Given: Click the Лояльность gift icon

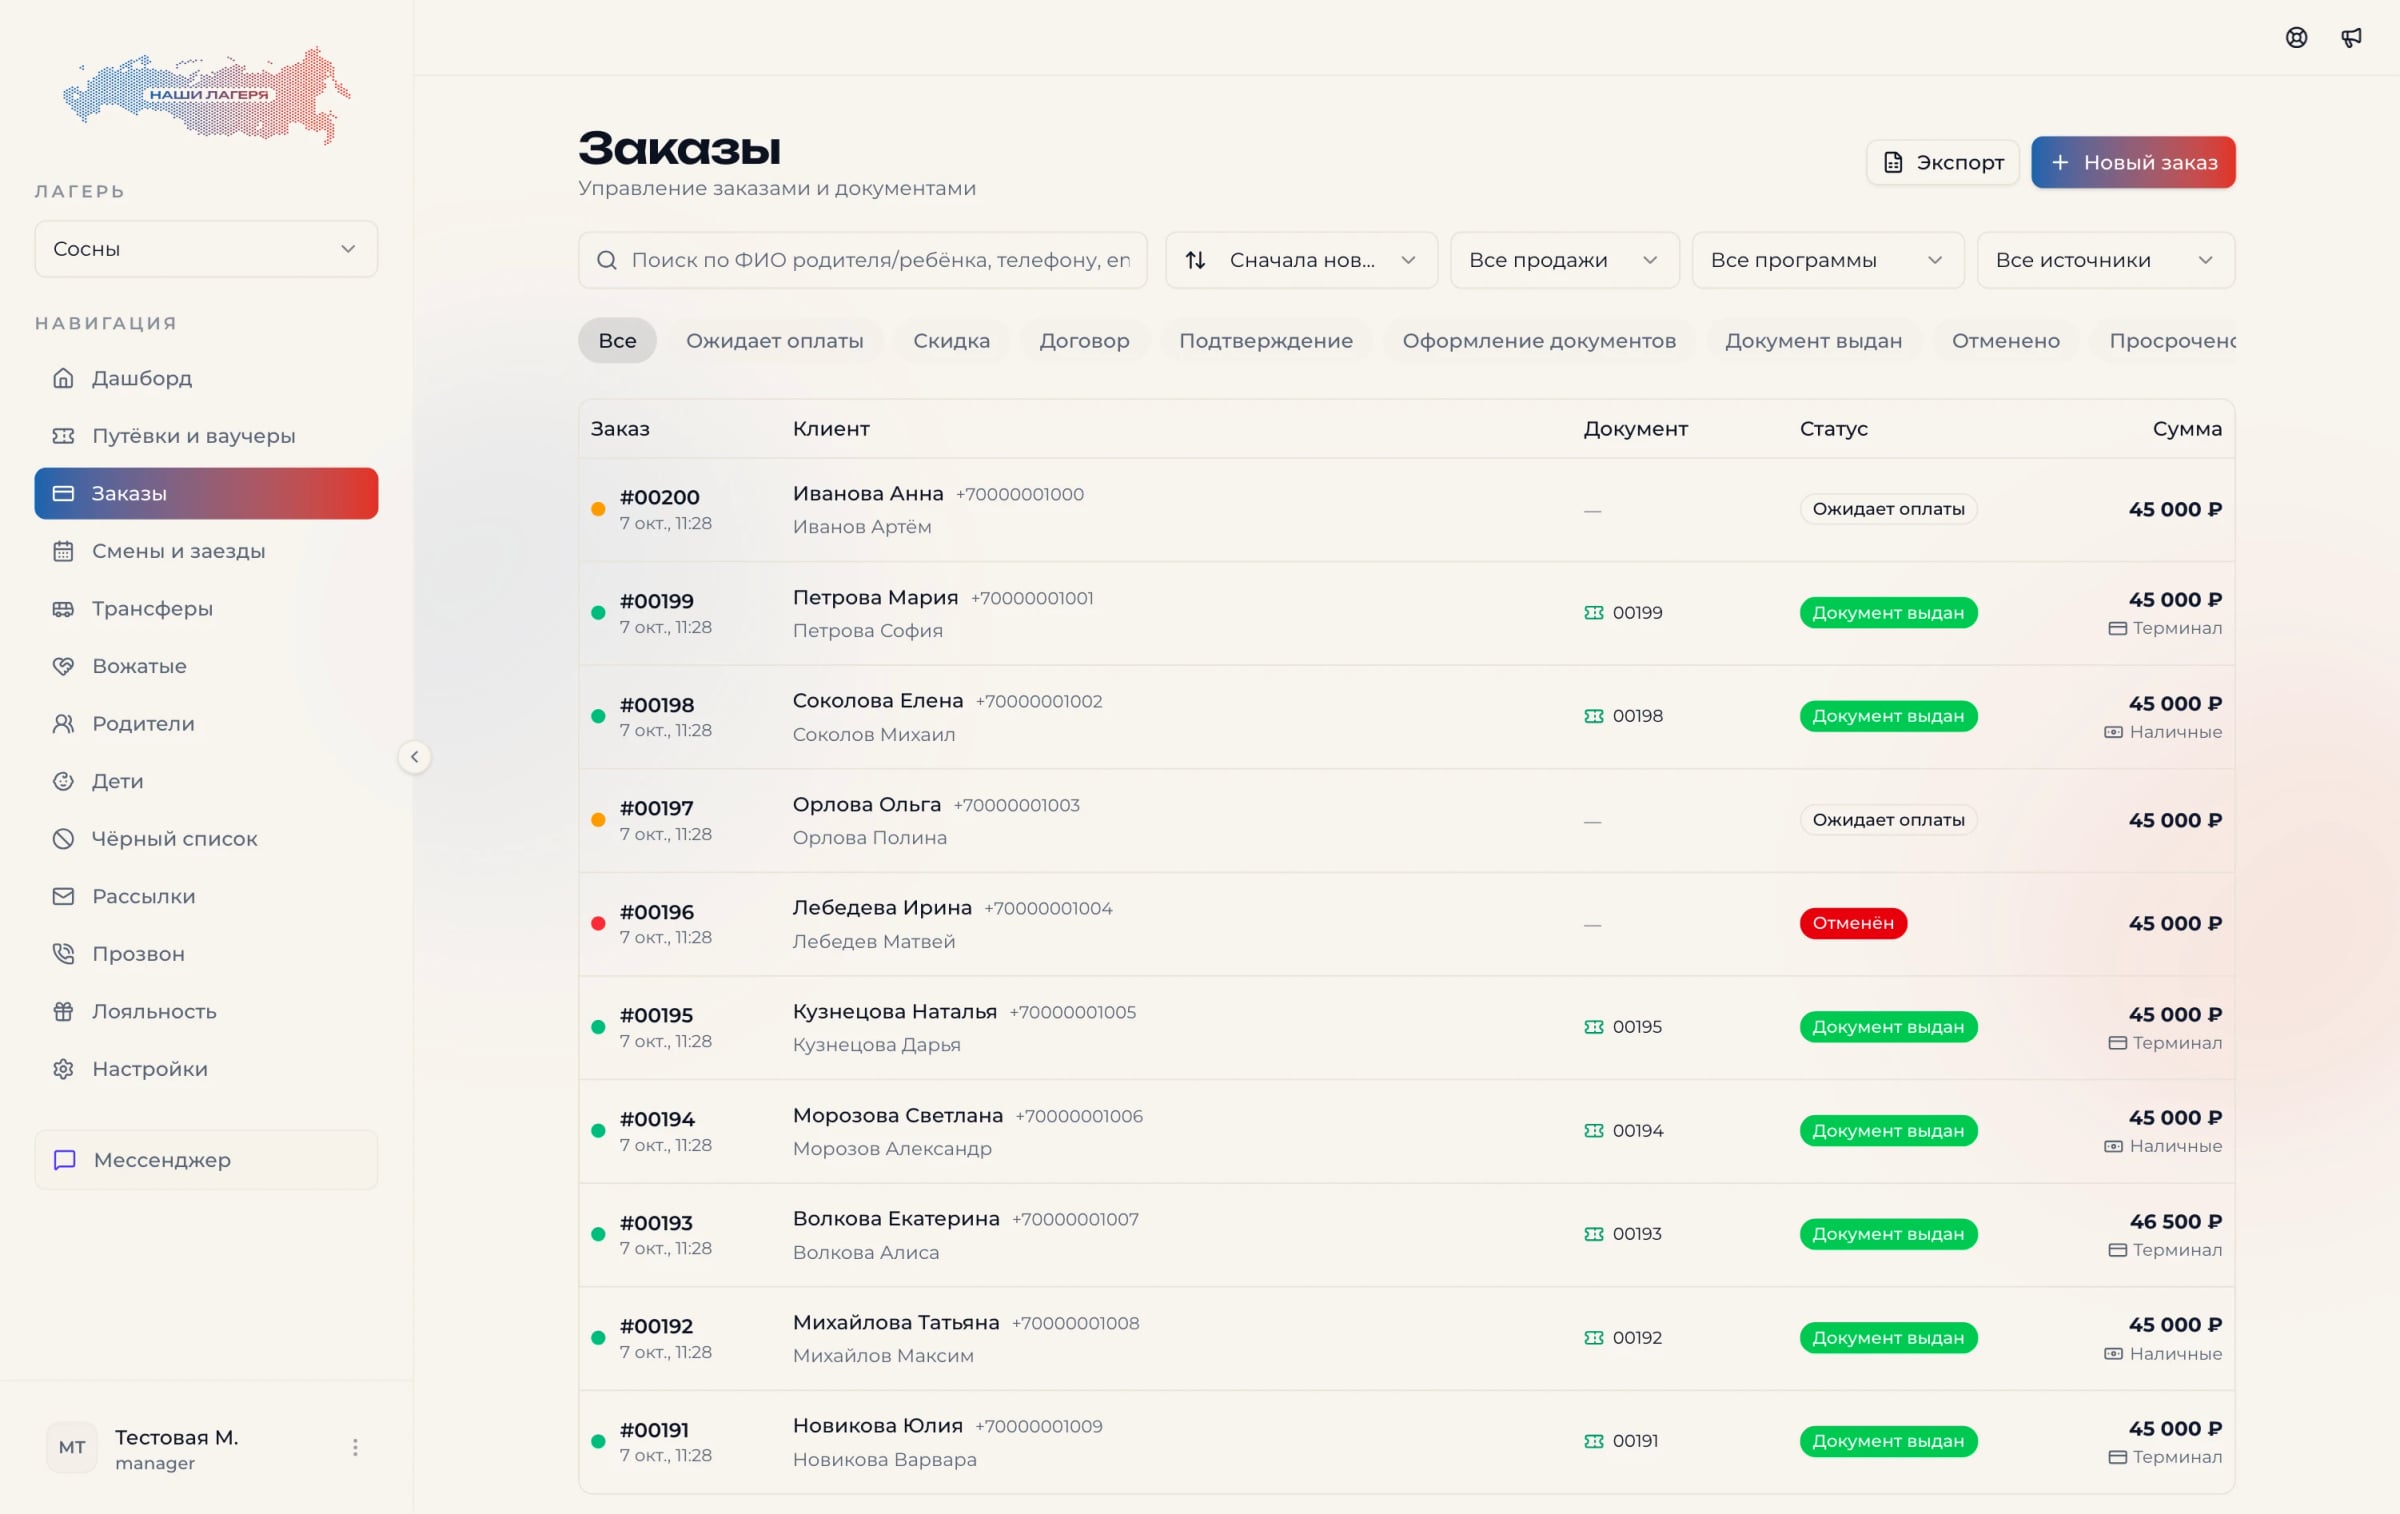Looking at the screenshot, I should coord(63,1011).
